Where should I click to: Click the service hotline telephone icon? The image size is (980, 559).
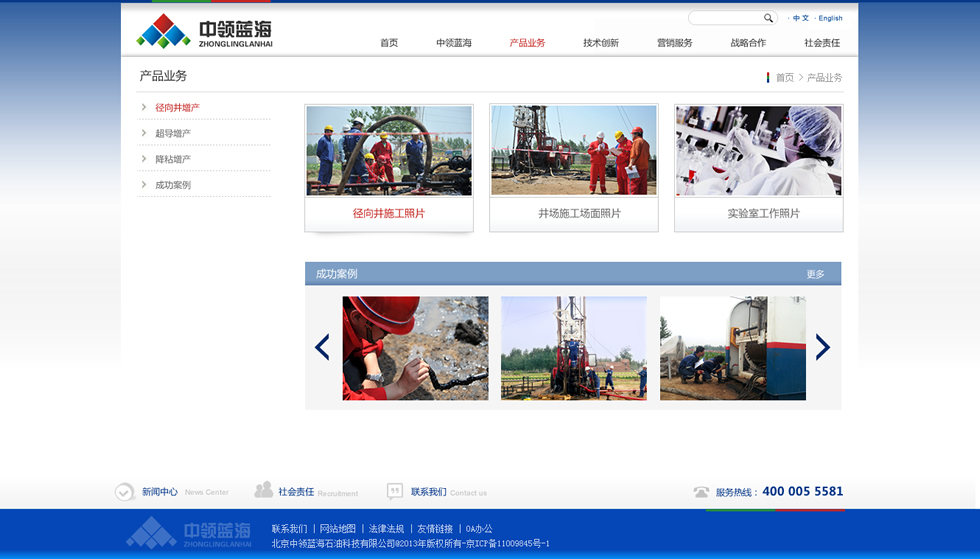point(701,492)
